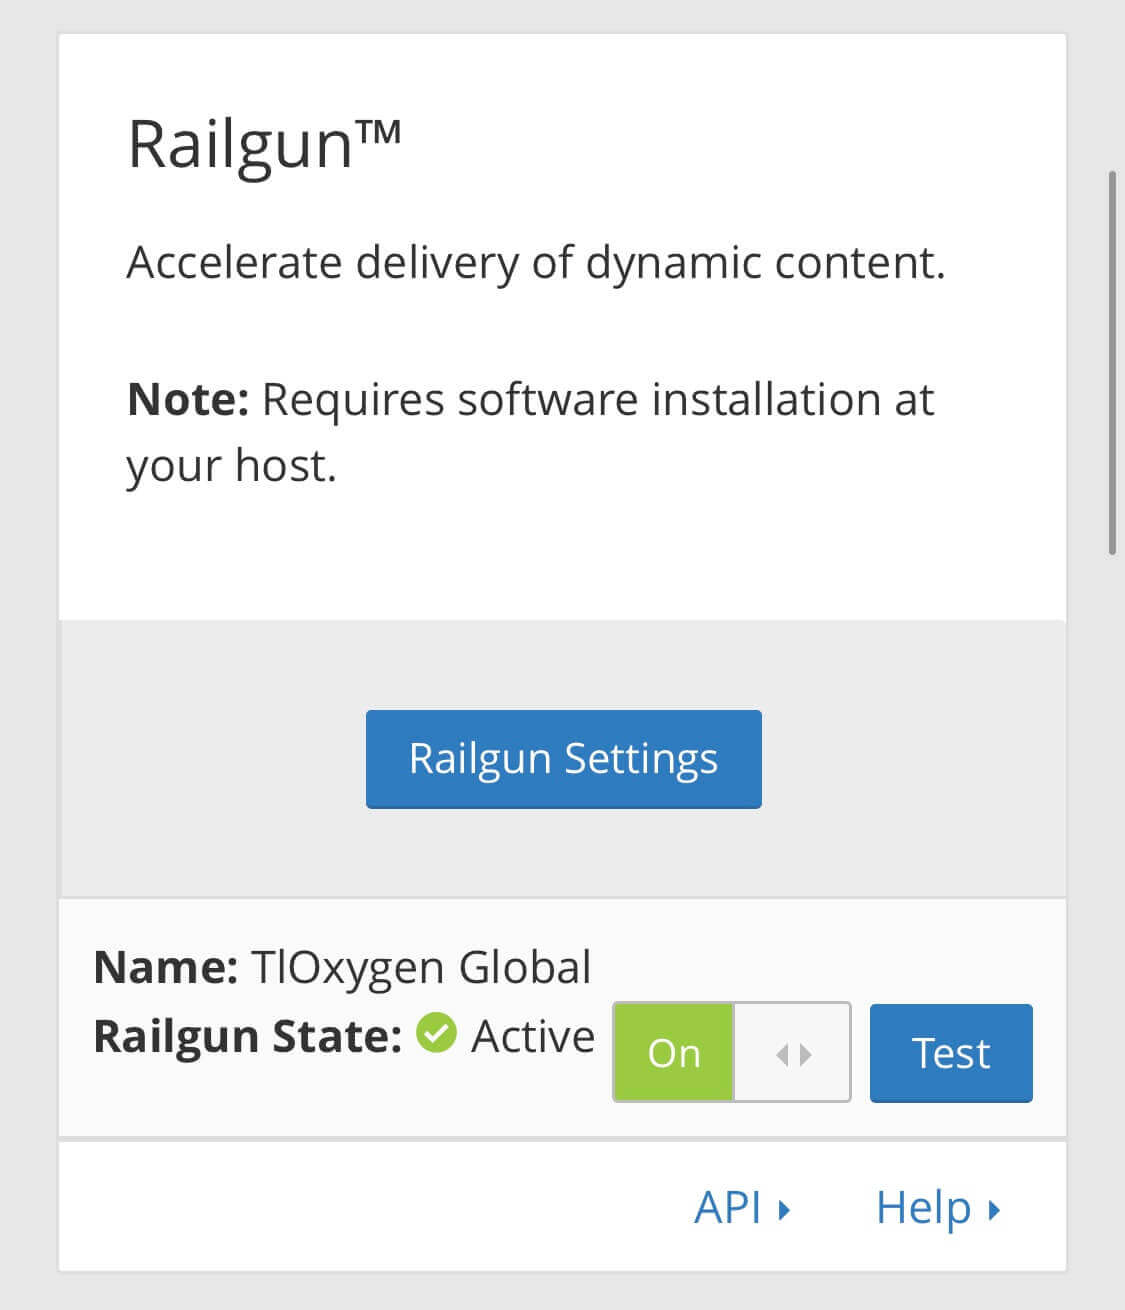Click the 'TlOxygen Global' name value

pyautogui.click(x=421, y=967)
